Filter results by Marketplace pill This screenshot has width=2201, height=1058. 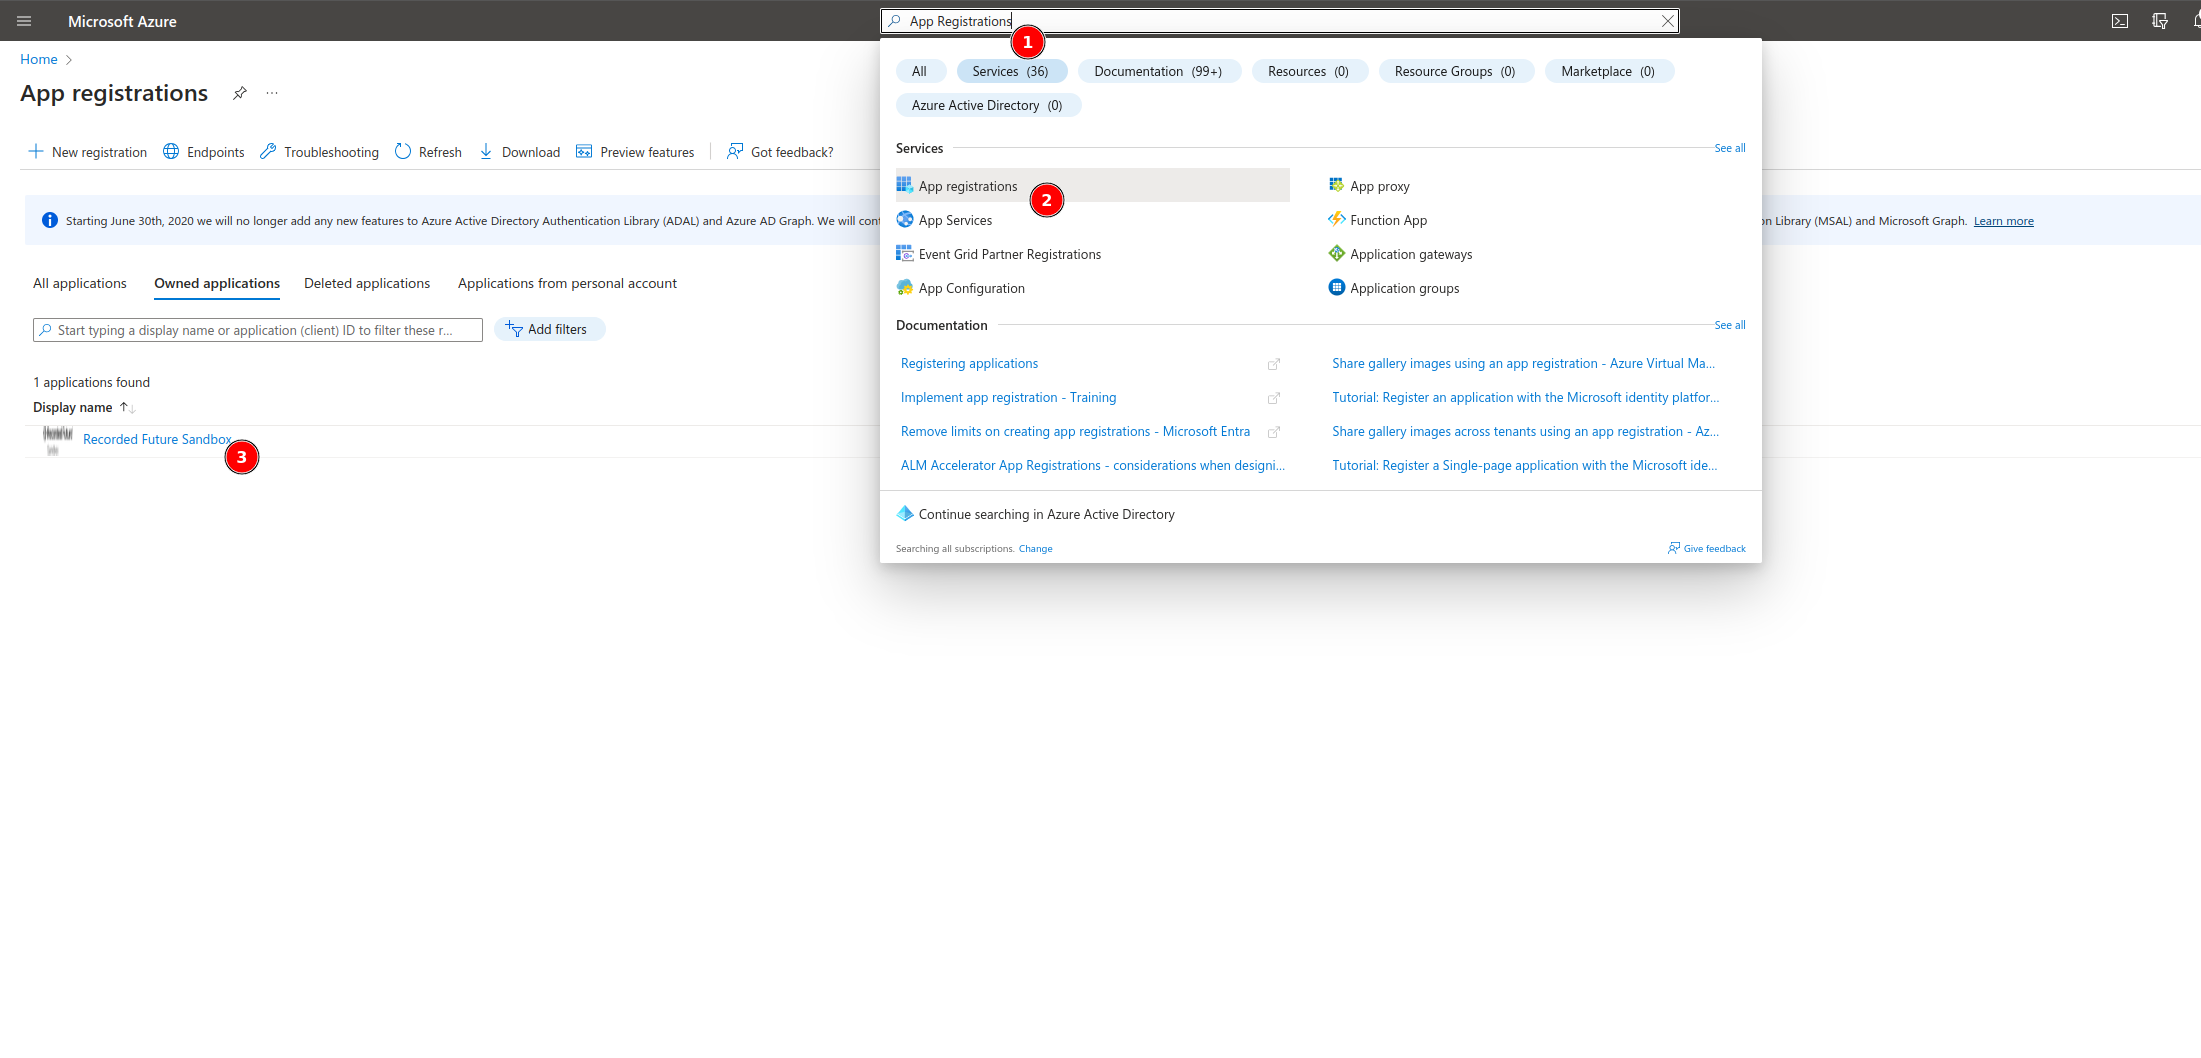point(1607,71)
